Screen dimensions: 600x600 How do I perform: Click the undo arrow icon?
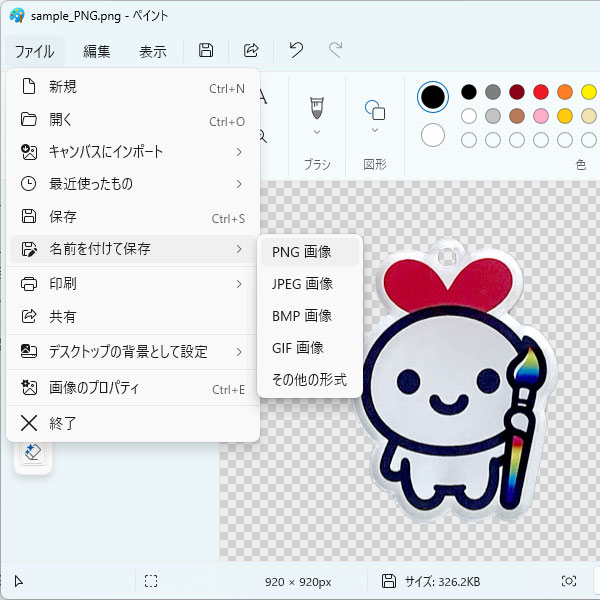[296, 50]
